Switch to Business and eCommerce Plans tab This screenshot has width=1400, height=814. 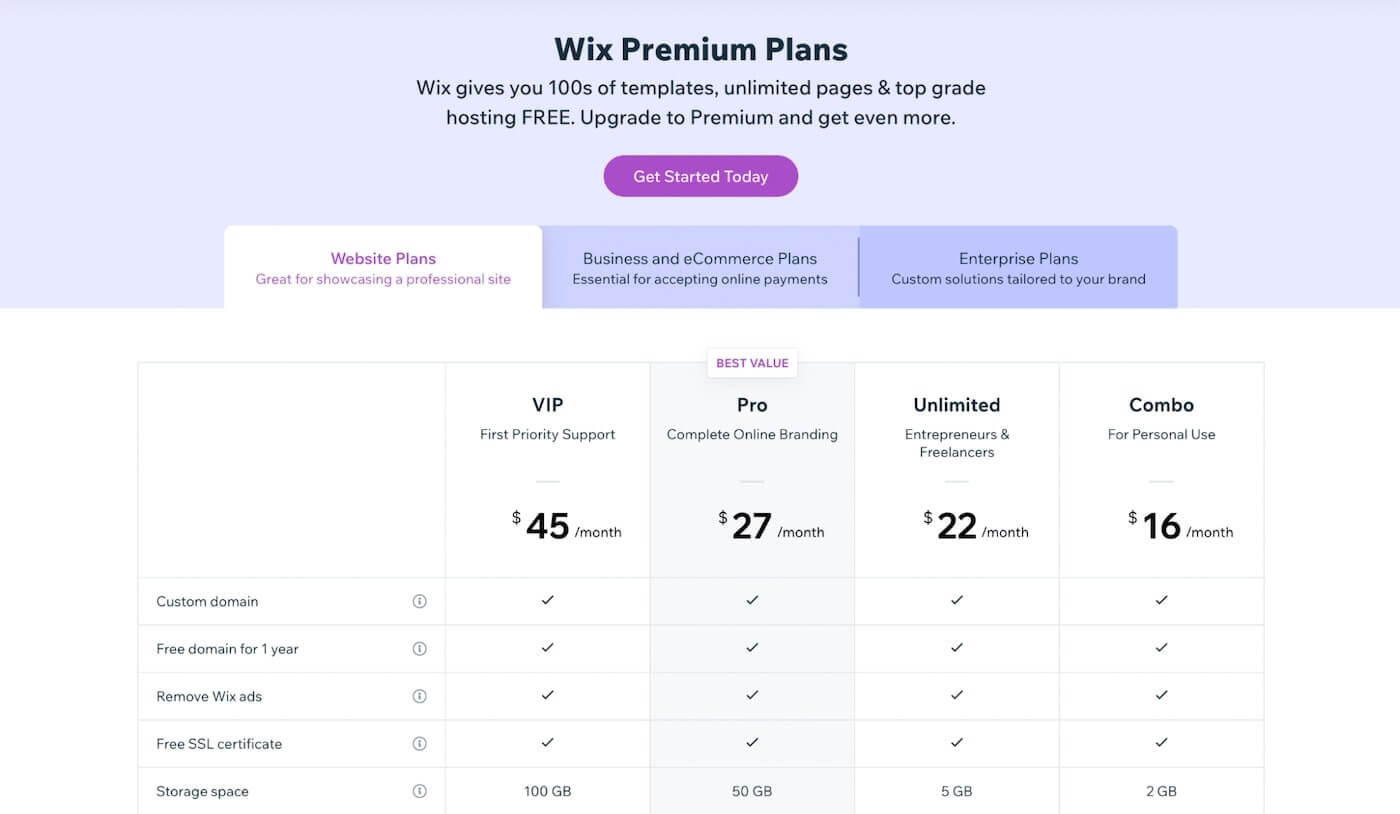click(700, 267)
